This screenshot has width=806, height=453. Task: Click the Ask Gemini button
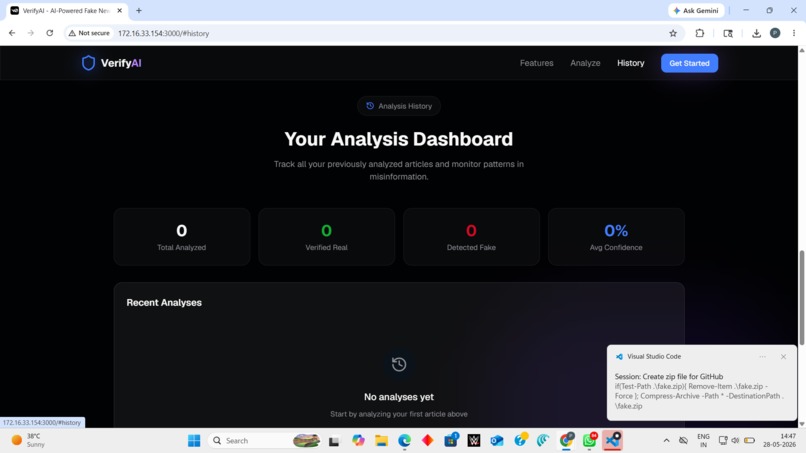pos(696,10)
